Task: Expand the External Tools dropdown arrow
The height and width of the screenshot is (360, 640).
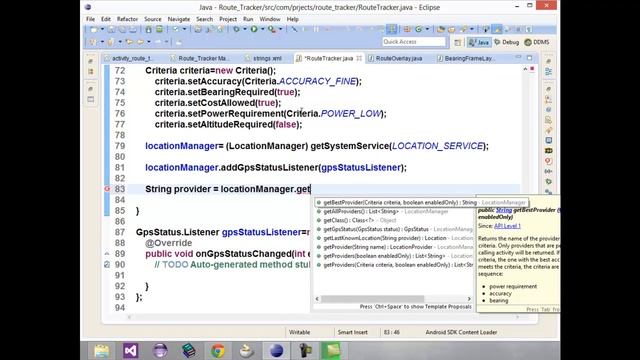Action: pyautogui.click(x=280, y=29)
